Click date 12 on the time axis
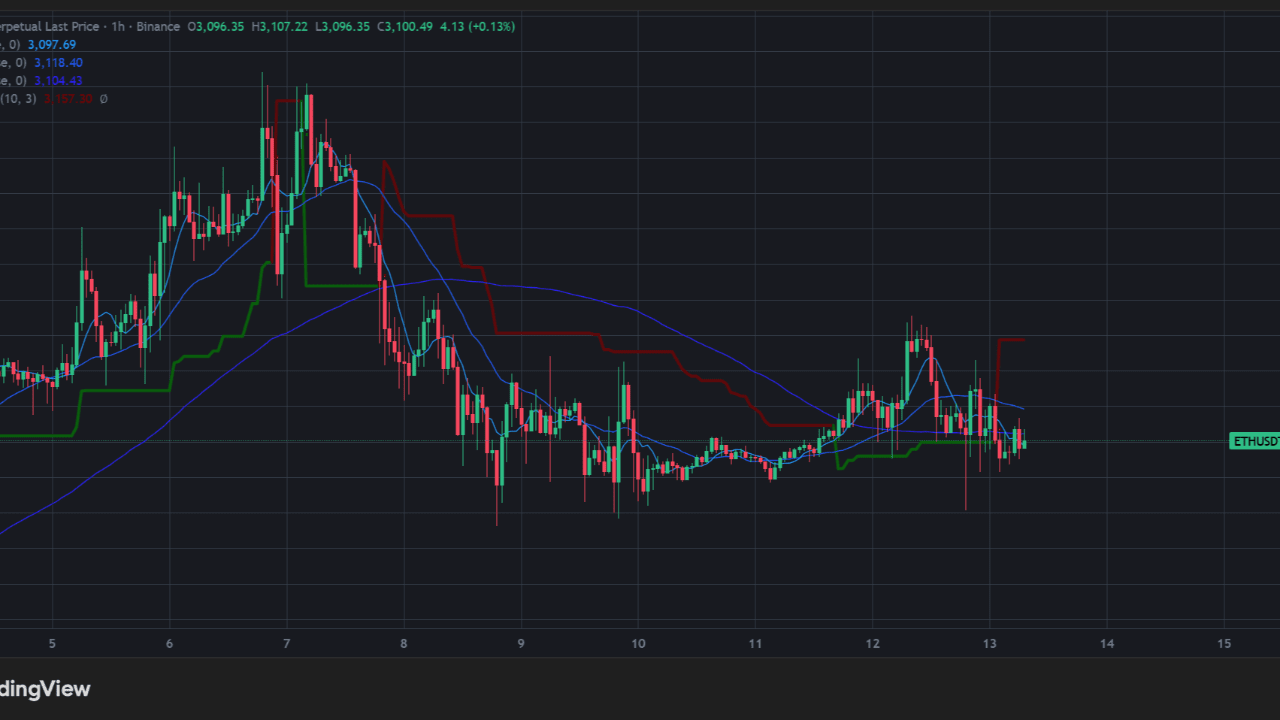 click(872, 643)
